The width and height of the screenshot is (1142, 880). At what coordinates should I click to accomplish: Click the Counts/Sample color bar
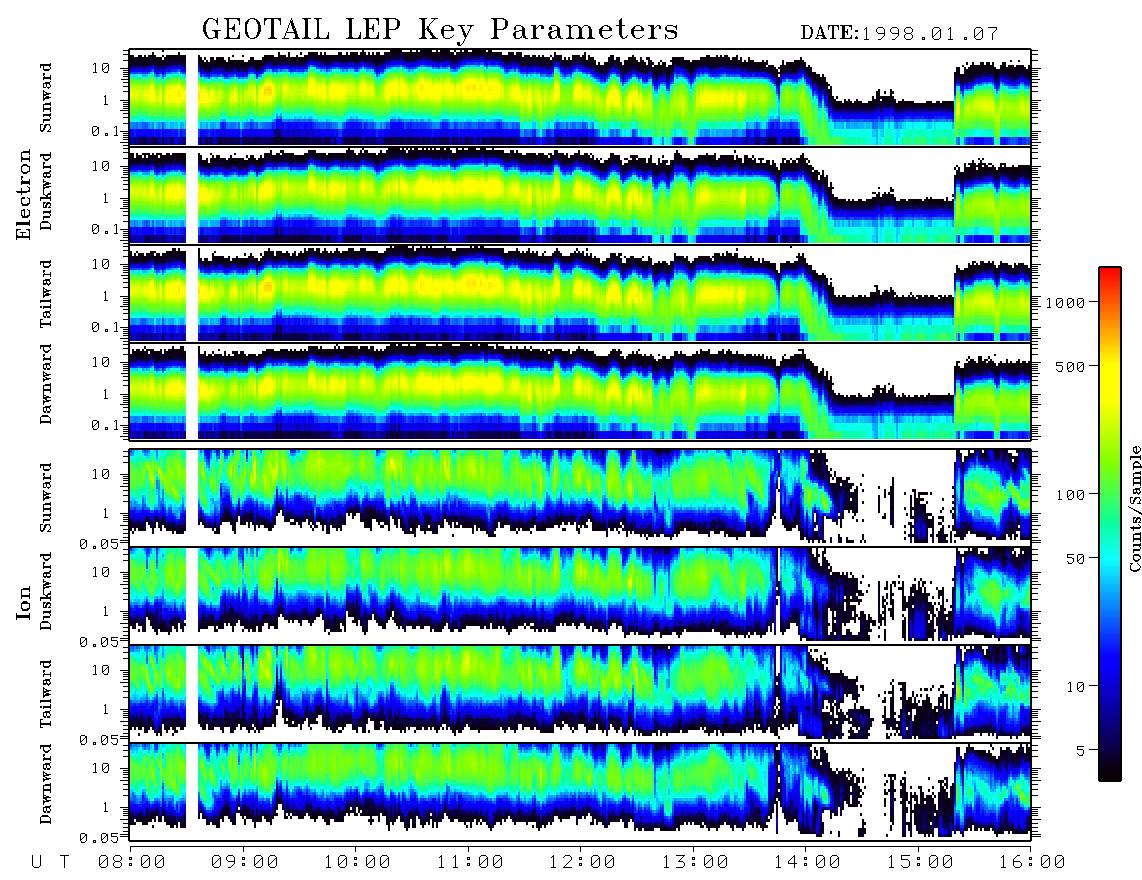tap(1110, 525)
